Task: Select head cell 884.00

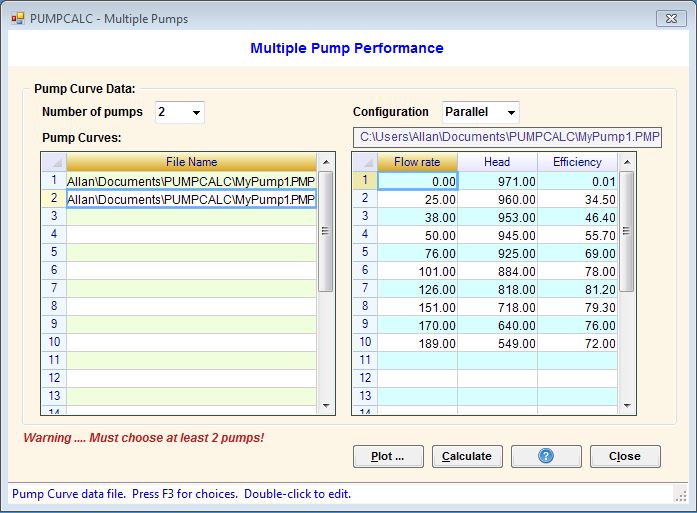Action: (497, 271)
